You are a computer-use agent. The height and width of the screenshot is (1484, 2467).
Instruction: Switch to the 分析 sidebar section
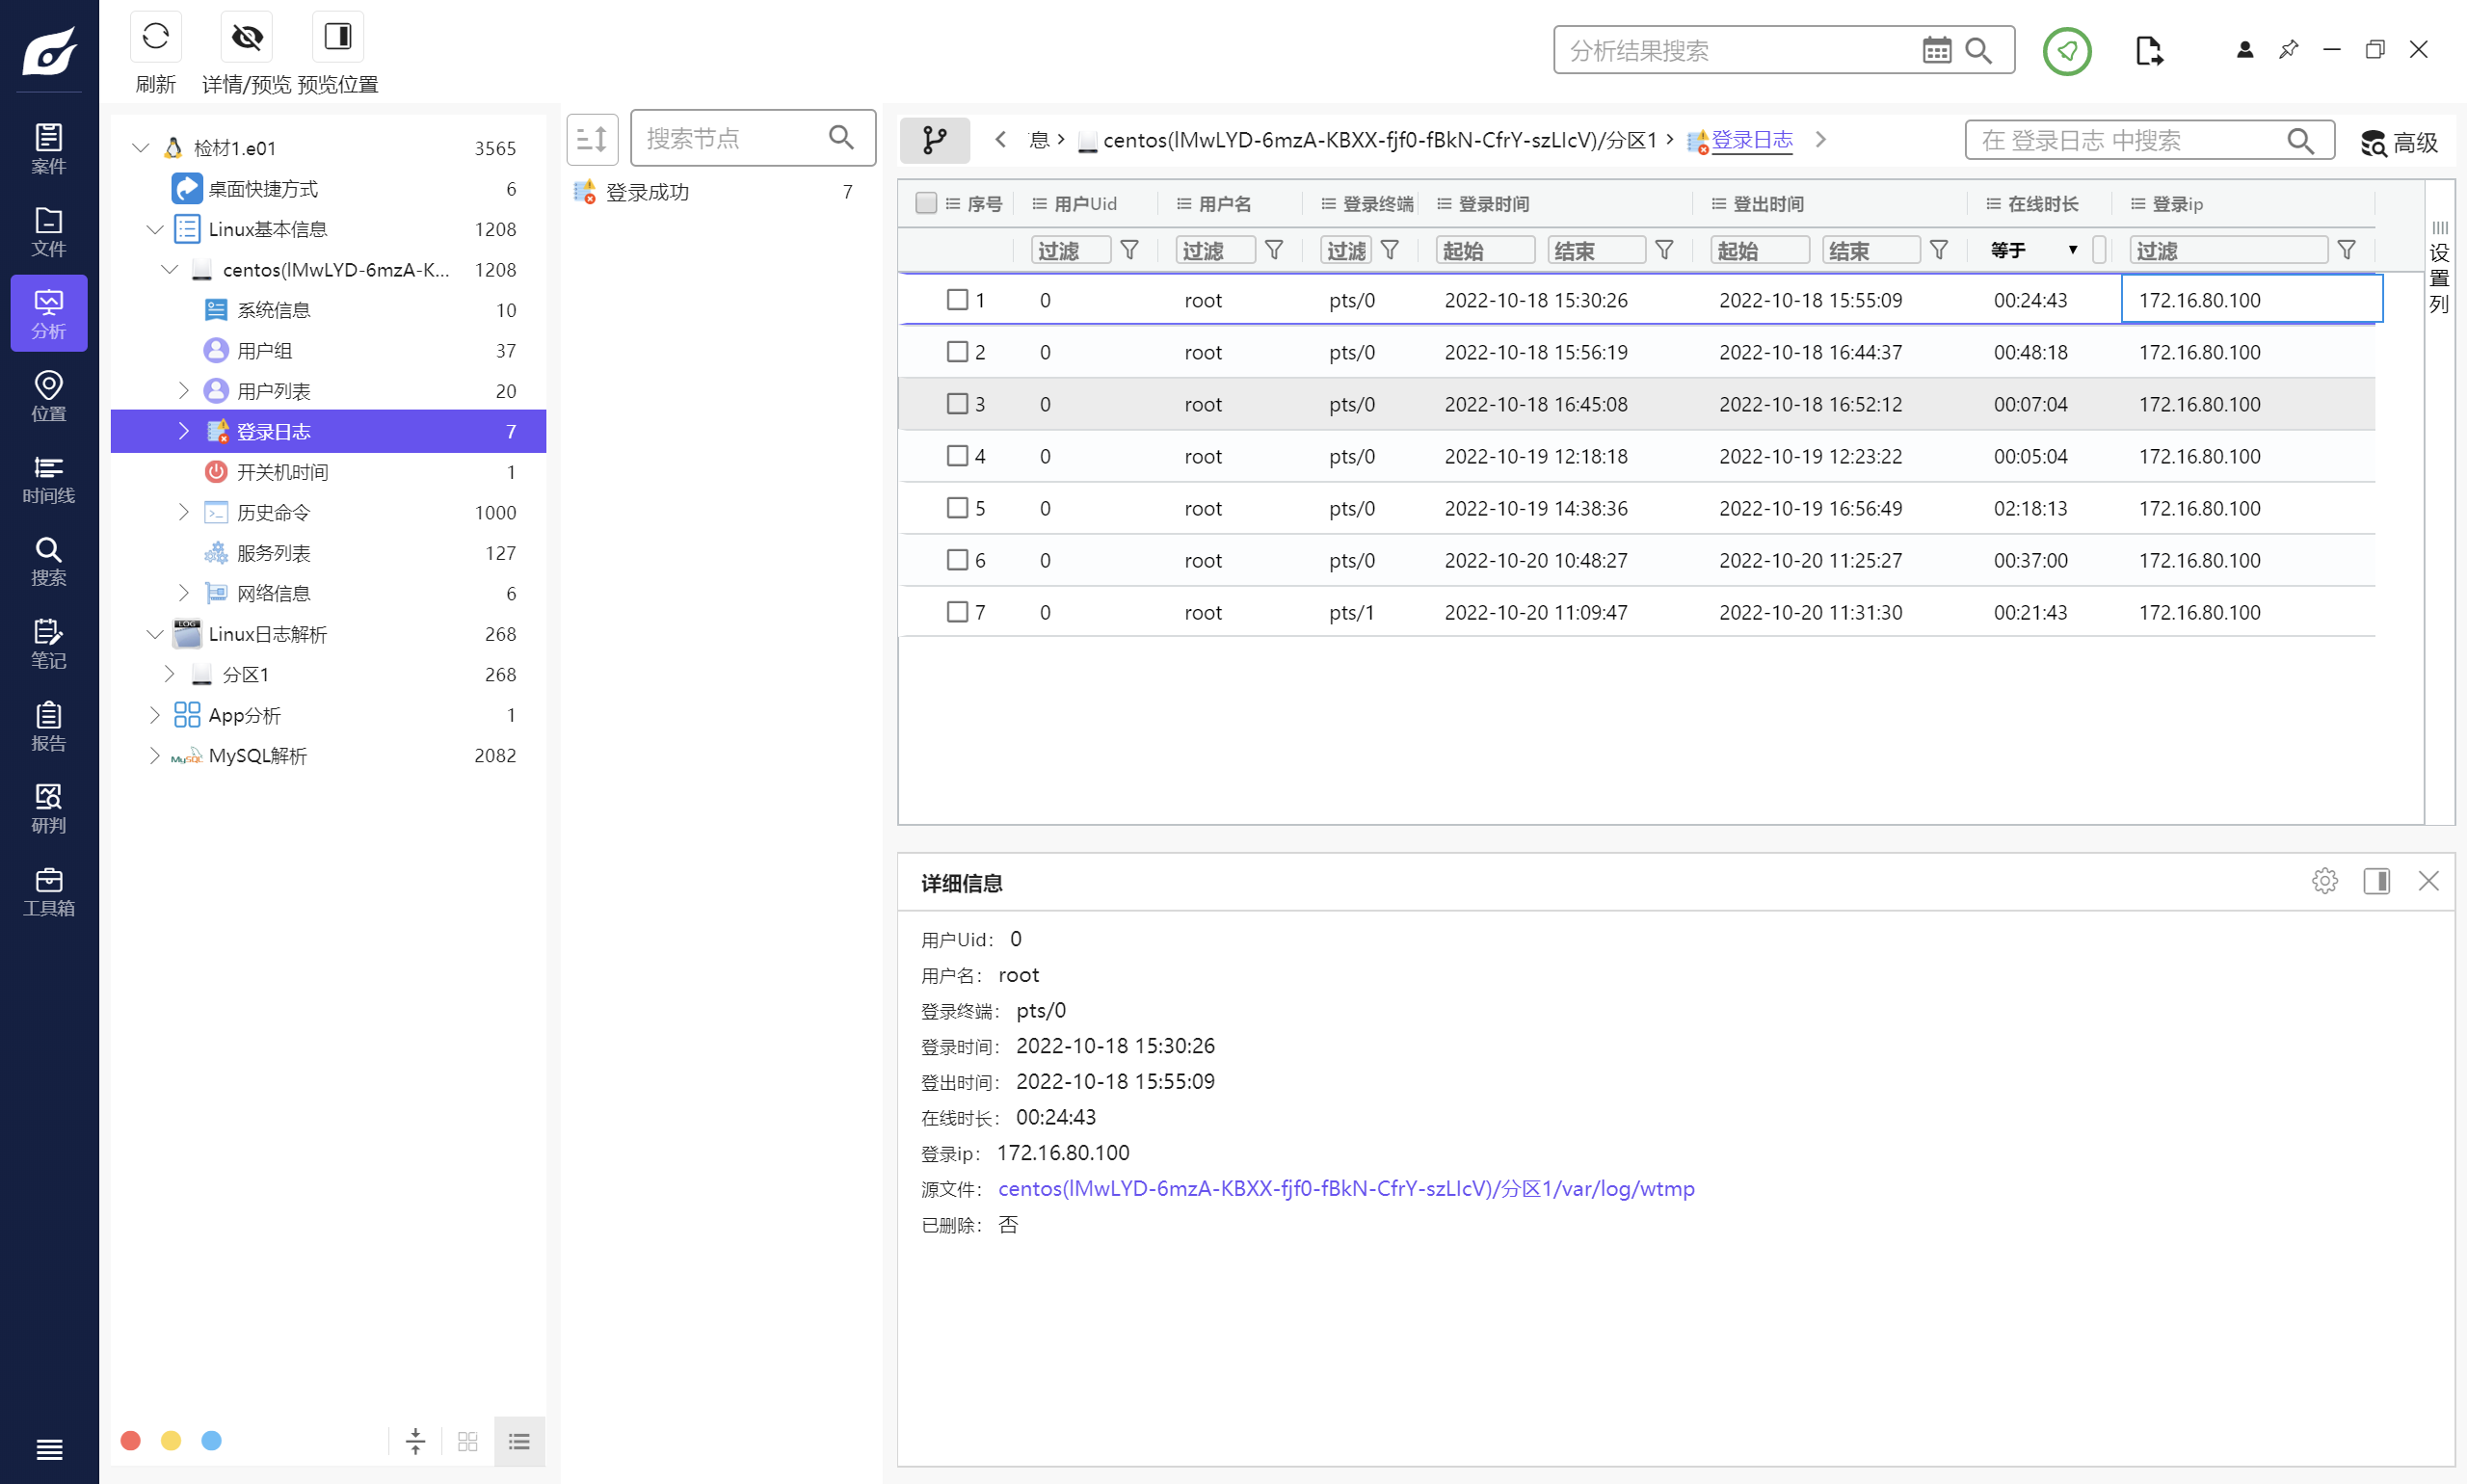click(x=49, y=313)
